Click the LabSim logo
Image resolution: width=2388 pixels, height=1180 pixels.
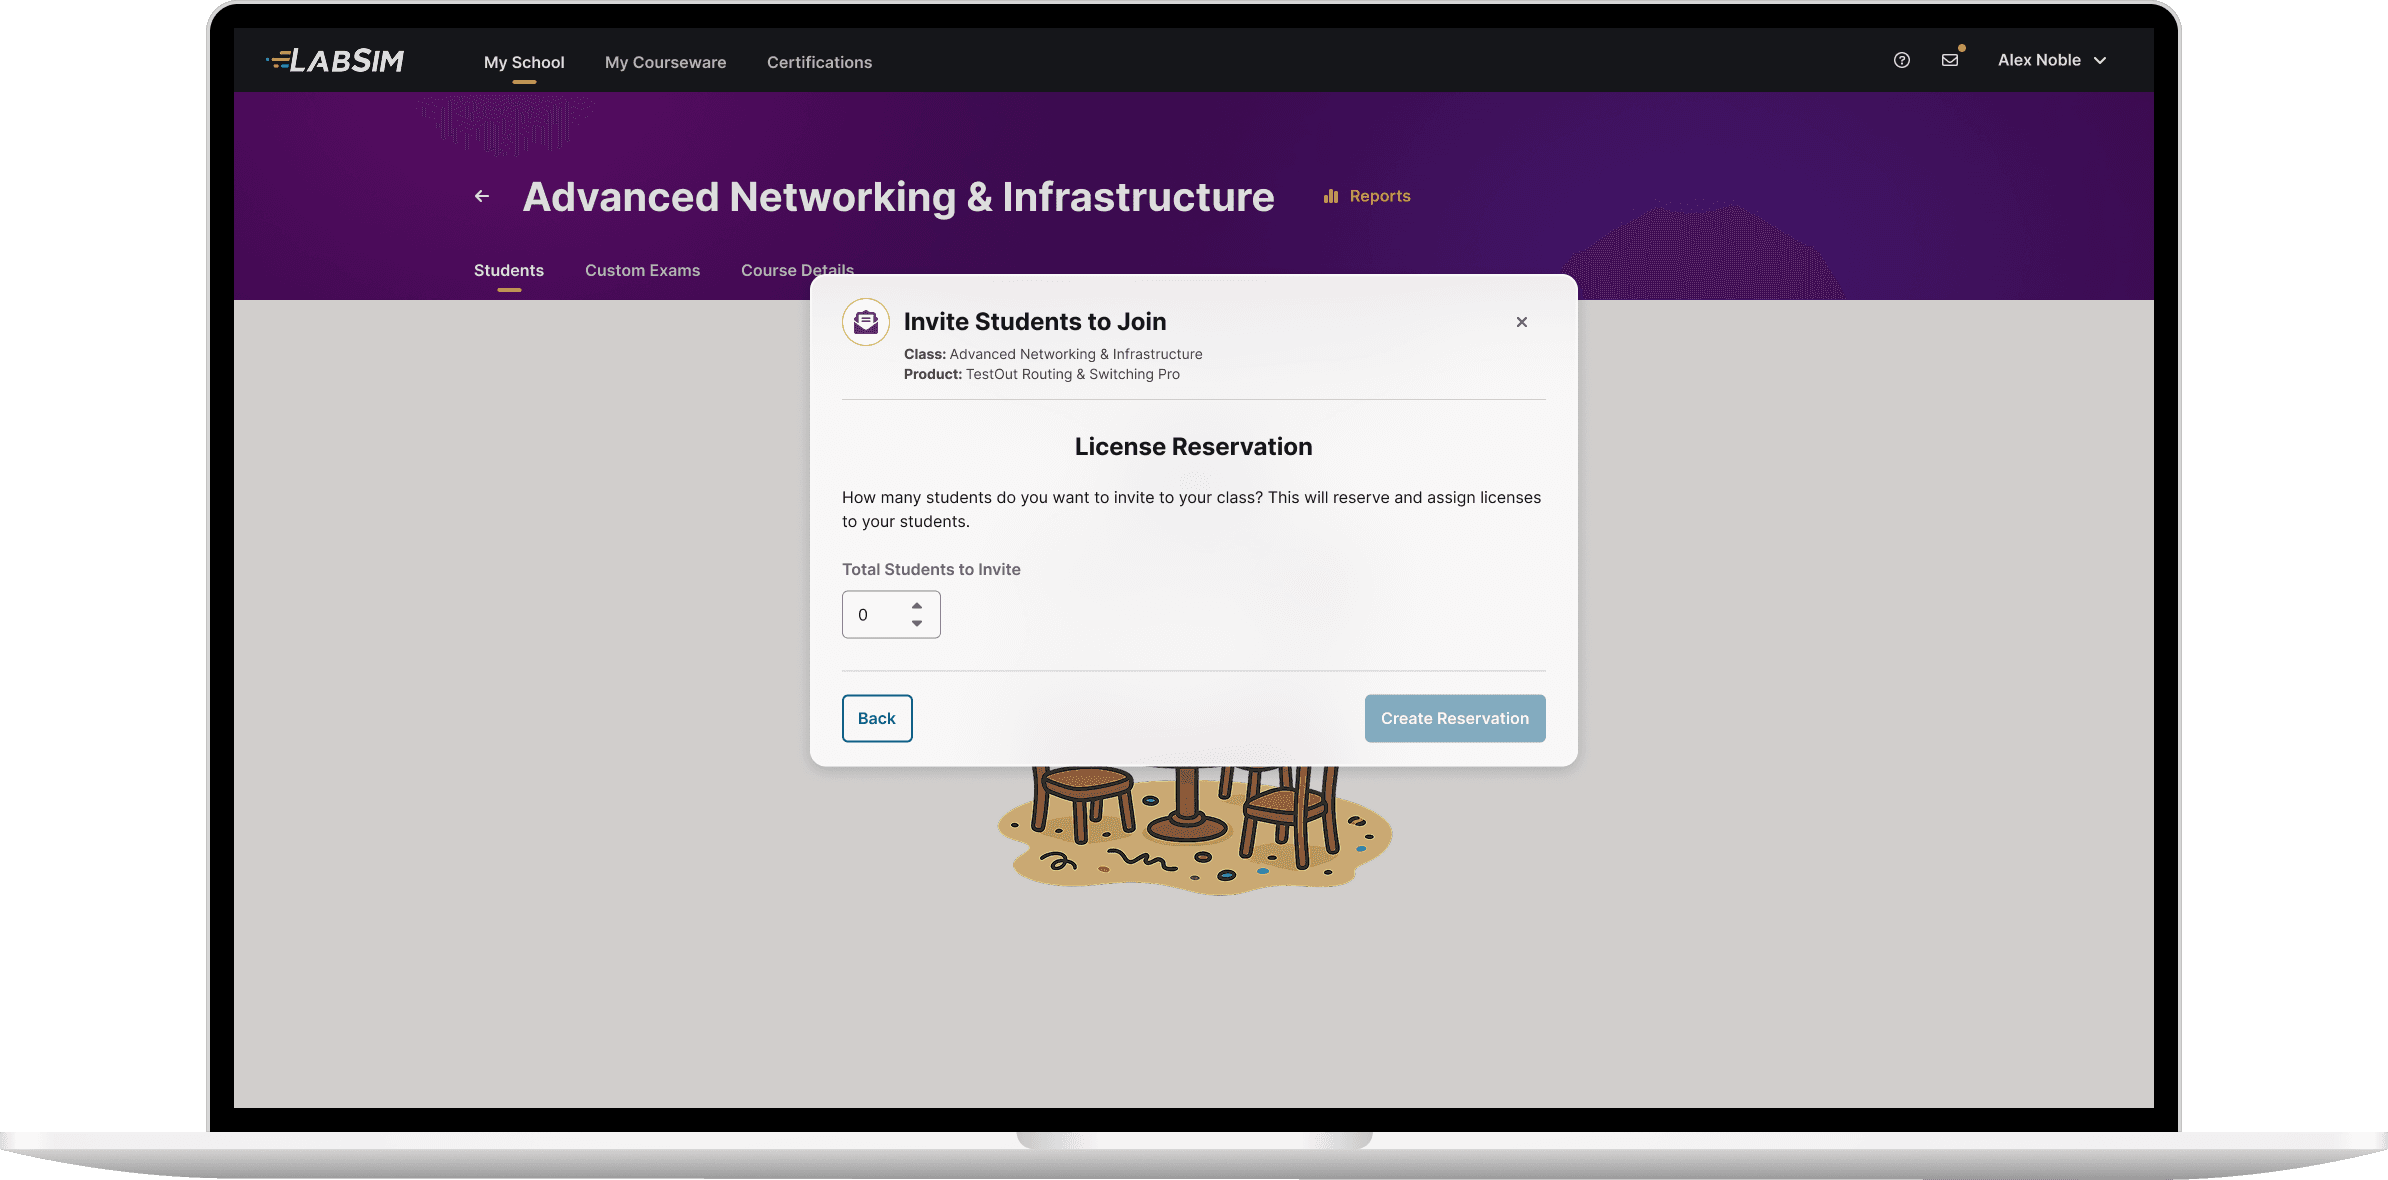[335, 61]
